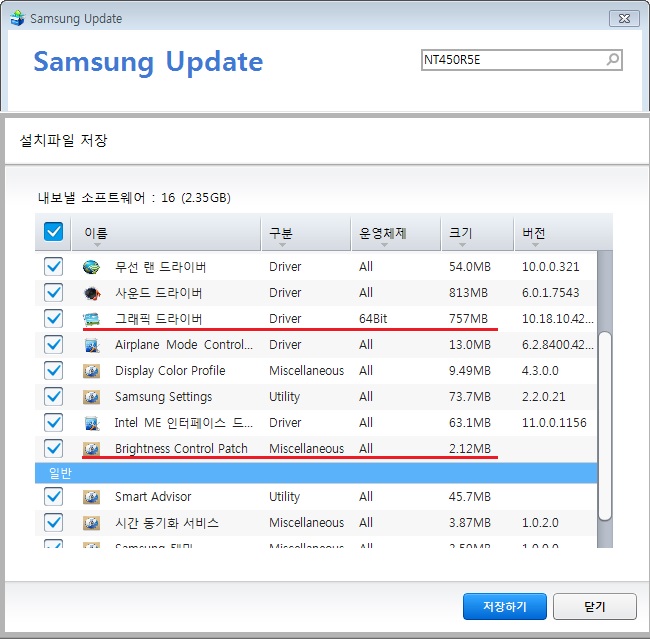This screenshot has width=650, height=639.
Task: Uncheck the Samsung Settings checkbox
Action: pyautogui.click(x=53, y=397)
